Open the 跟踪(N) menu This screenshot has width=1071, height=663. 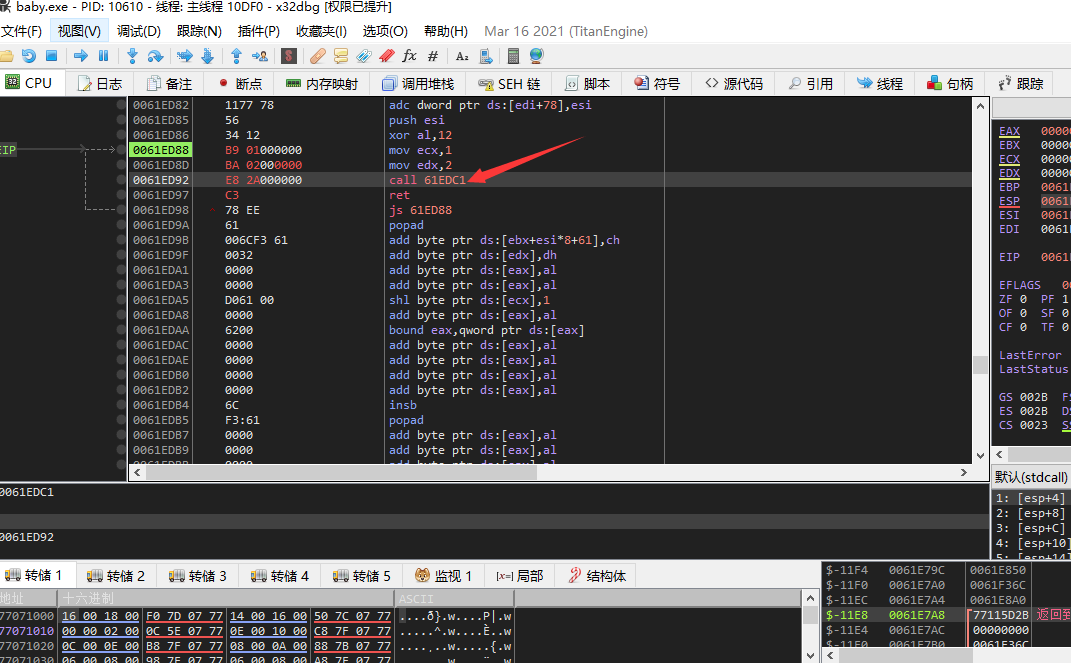[199, 31]
